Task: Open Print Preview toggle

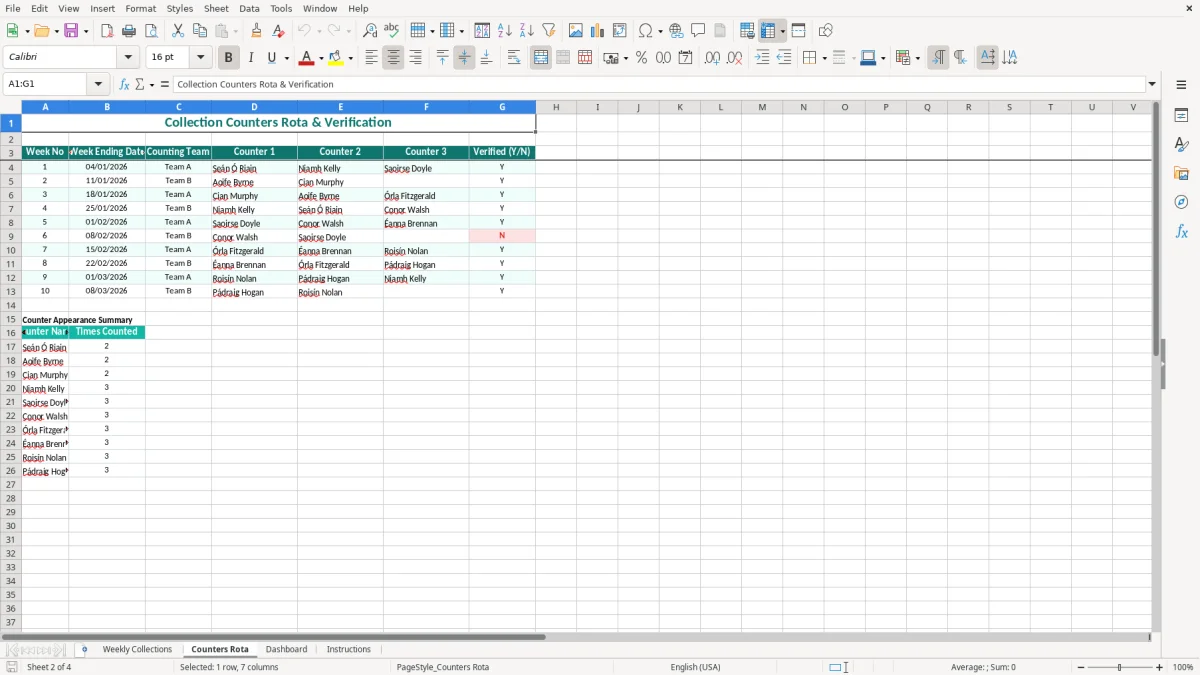Action: pos(151,31)
